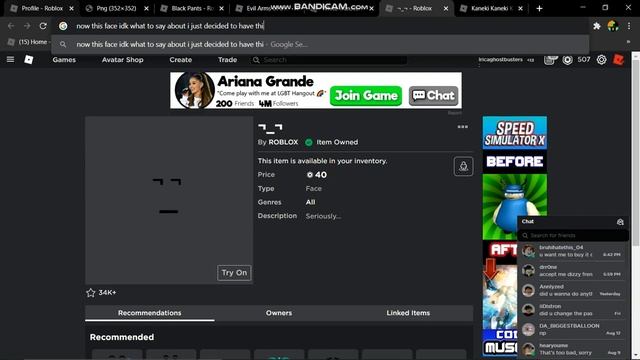This screenshot has width=640, height=360.
Task: Open the browser extensions puzzle icon
Action: click(x=597, y=26)
